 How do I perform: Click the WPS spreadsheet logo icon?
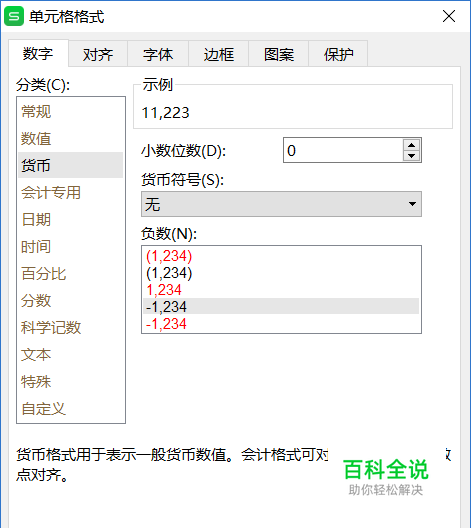coord(14,16)
